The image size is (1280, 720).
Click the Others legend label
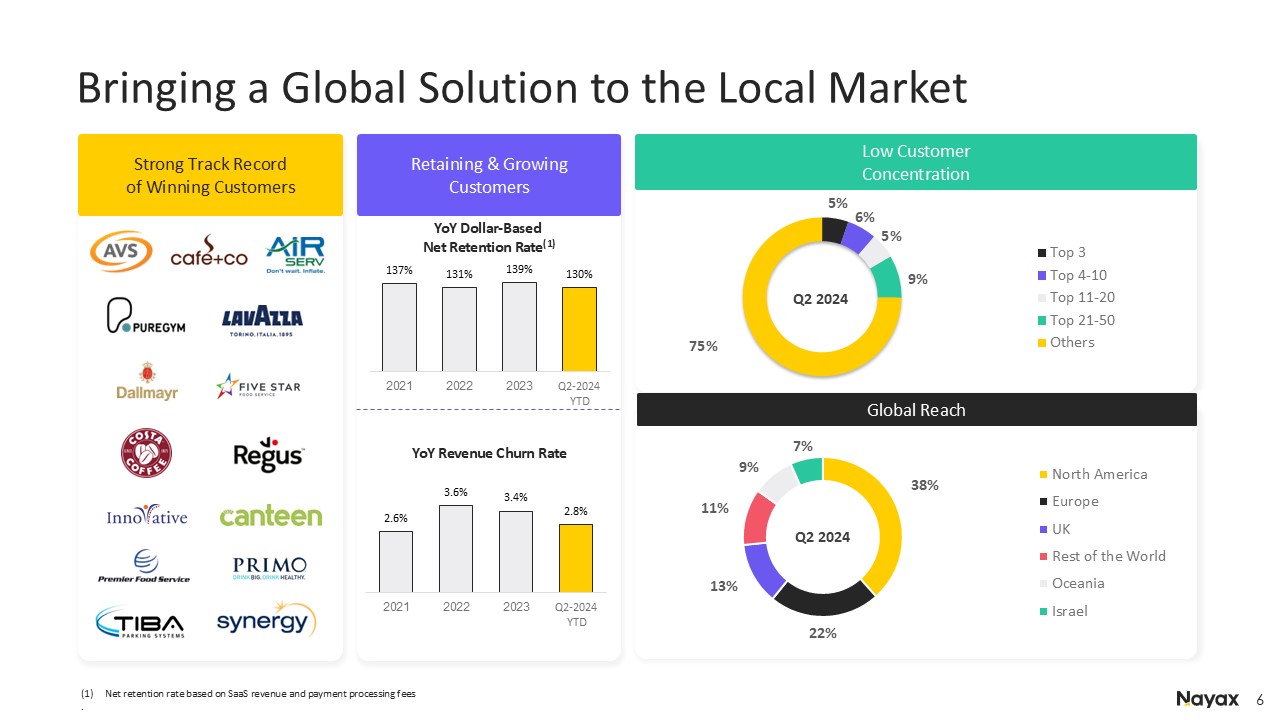click(x=1073, y=342)
